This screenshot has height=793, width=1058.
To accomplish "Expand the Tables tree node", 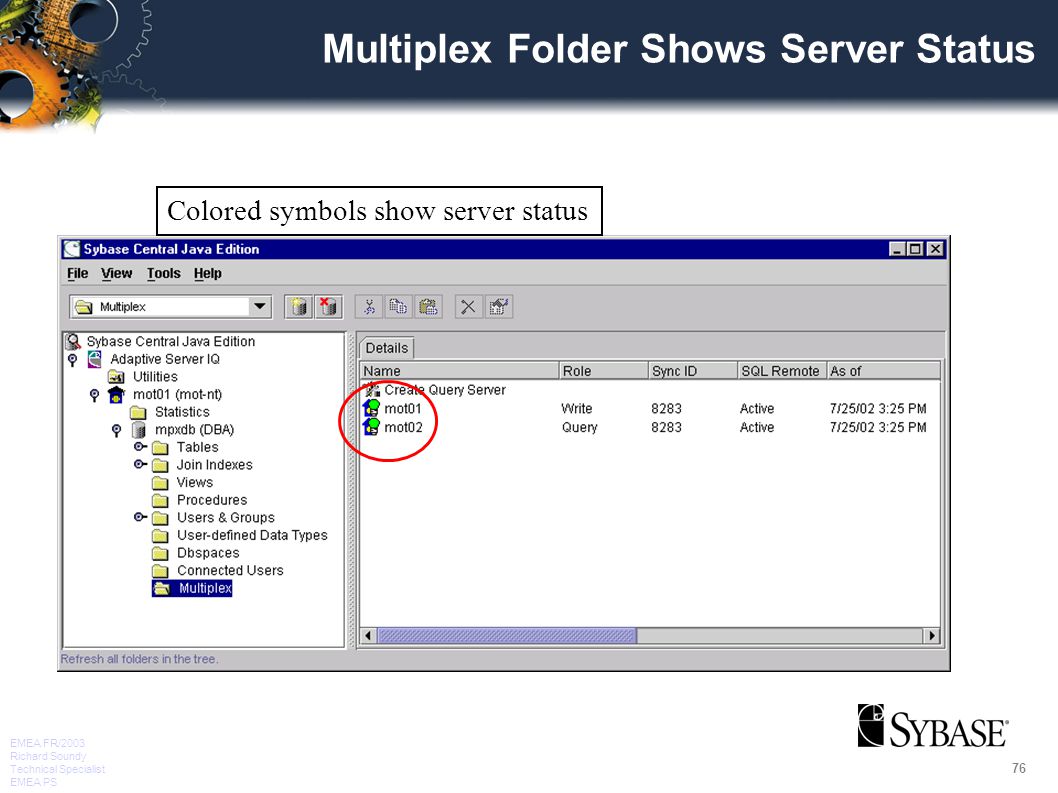I will [140, 447].
